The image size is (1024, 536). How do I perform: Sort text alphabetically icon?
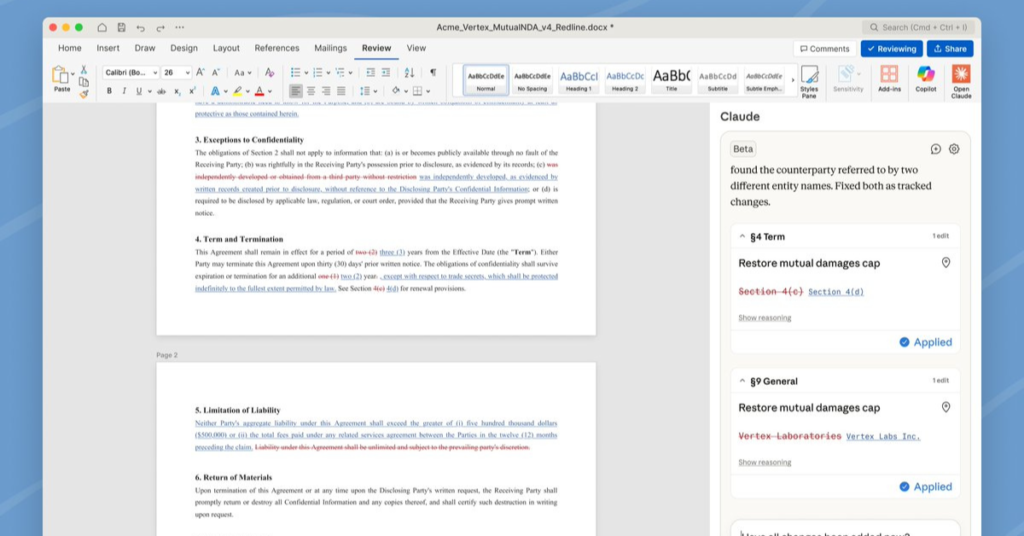coord(409,72)
